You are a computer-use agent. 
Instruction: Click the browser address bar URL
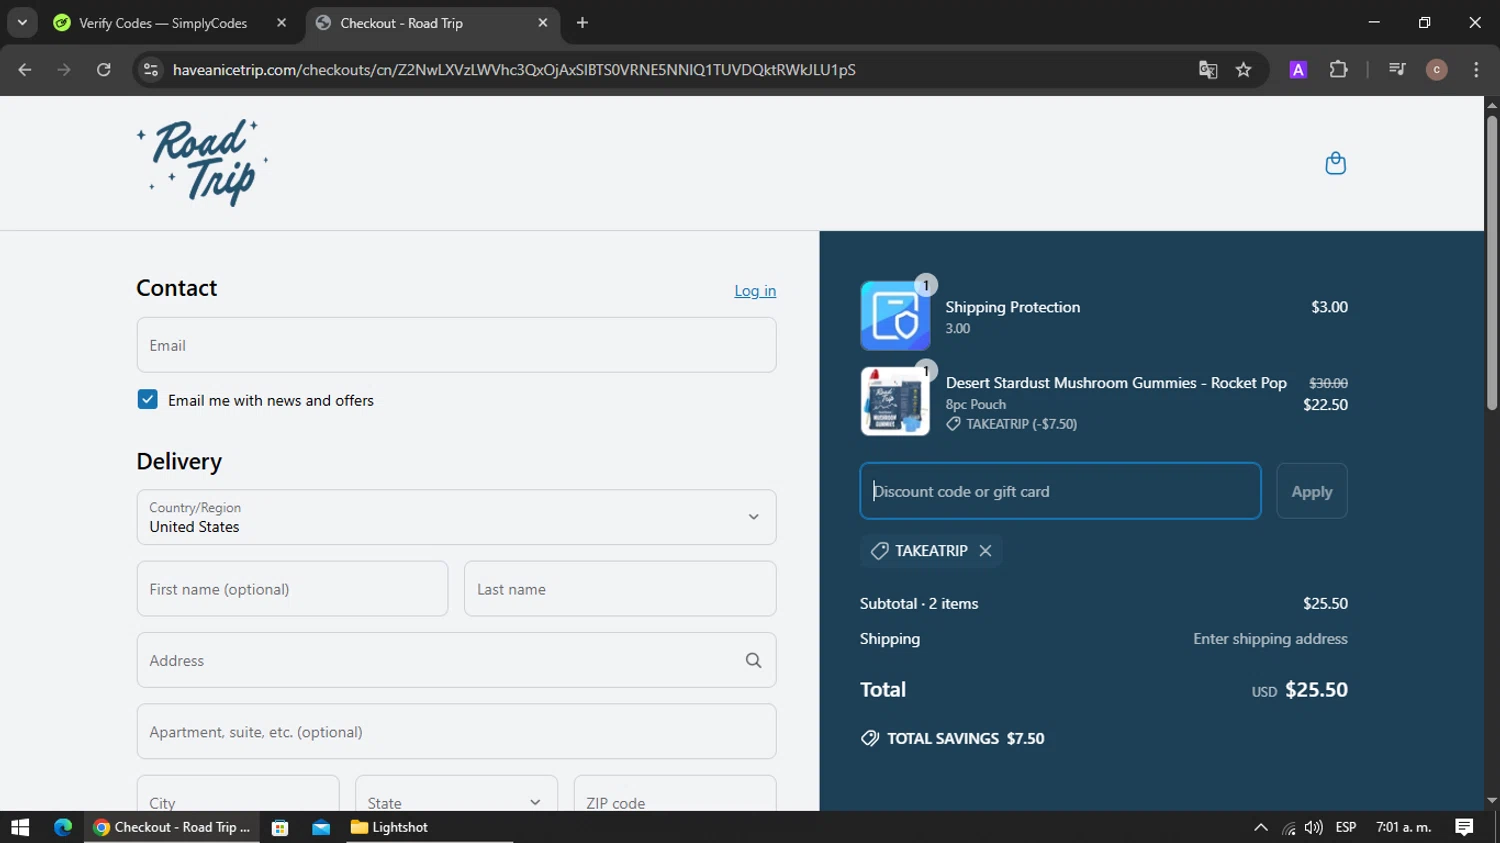pyautogui.click(x=514, y=70)
